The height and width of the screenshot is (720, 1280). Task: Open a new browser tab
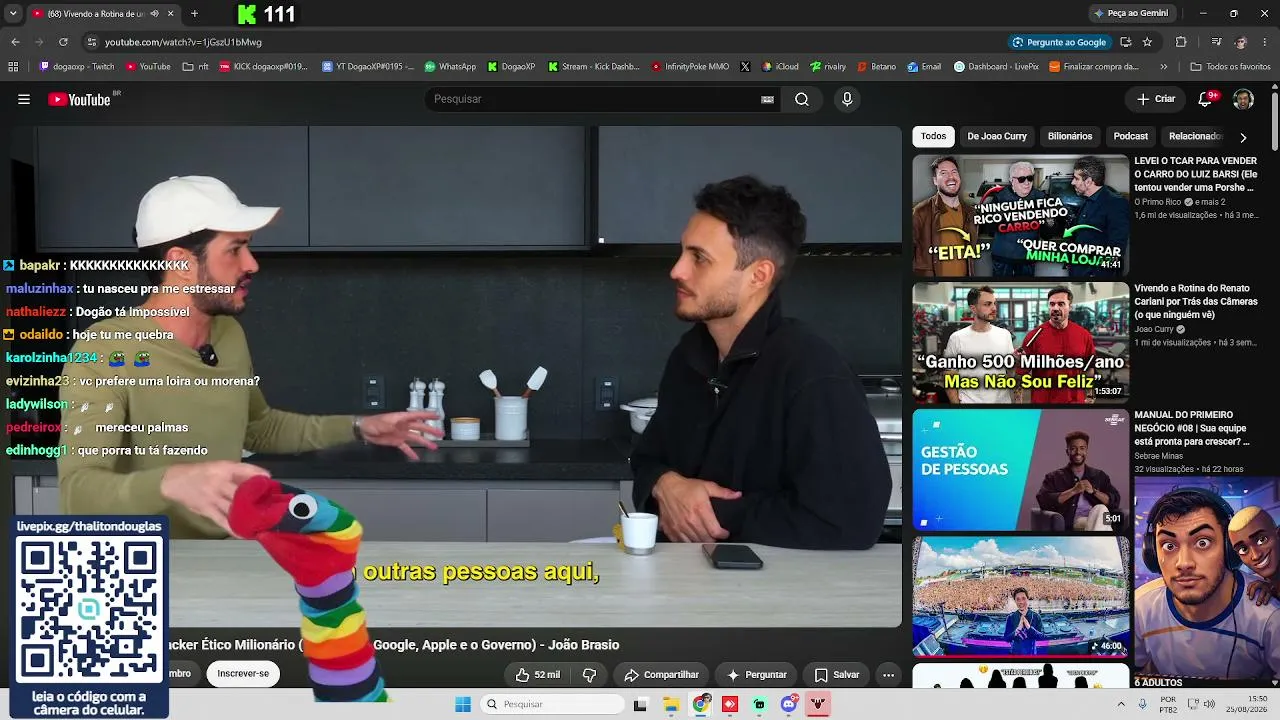pyautogui.click(x=194, y=13)
